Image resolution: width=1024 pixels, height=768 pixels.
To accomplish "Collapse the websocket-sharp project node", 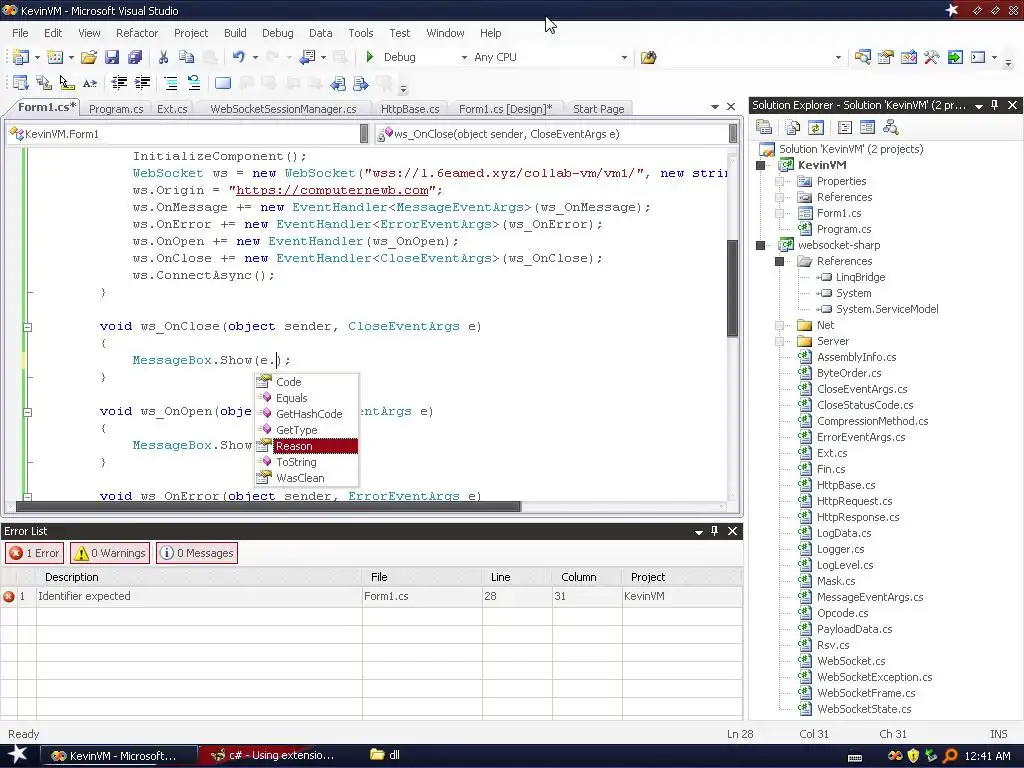I will (760, 246).
